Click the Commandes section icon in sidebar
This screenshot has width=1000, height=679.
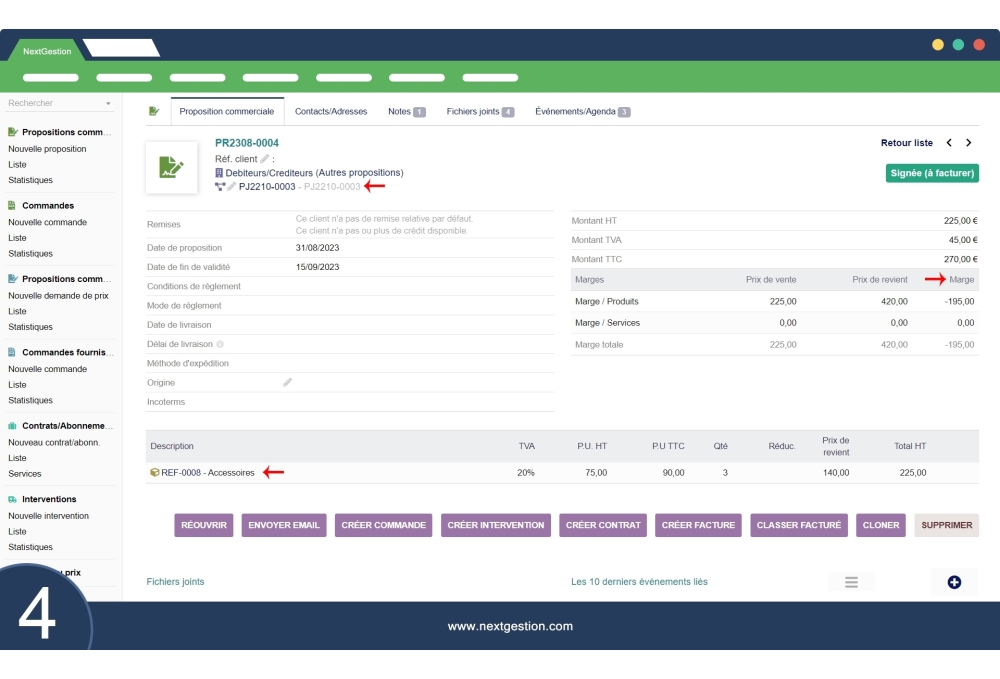10,206
